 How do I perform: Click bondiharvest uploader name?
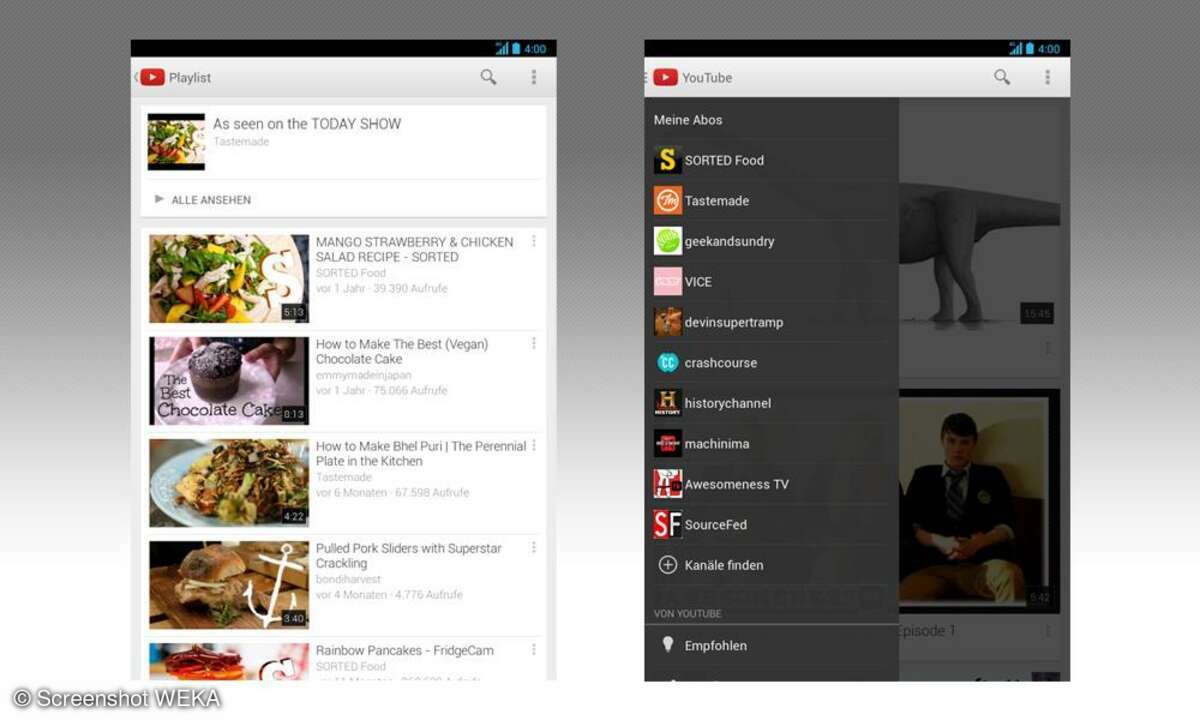(x=349, y=579)
